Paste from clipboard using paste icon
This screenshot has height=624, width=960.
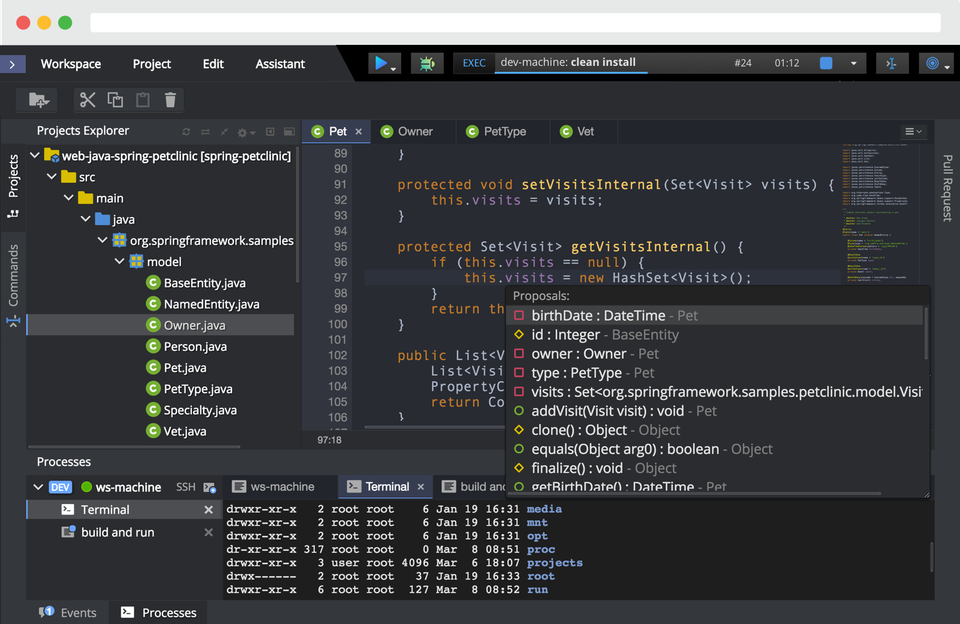click(x=142, y=99)
